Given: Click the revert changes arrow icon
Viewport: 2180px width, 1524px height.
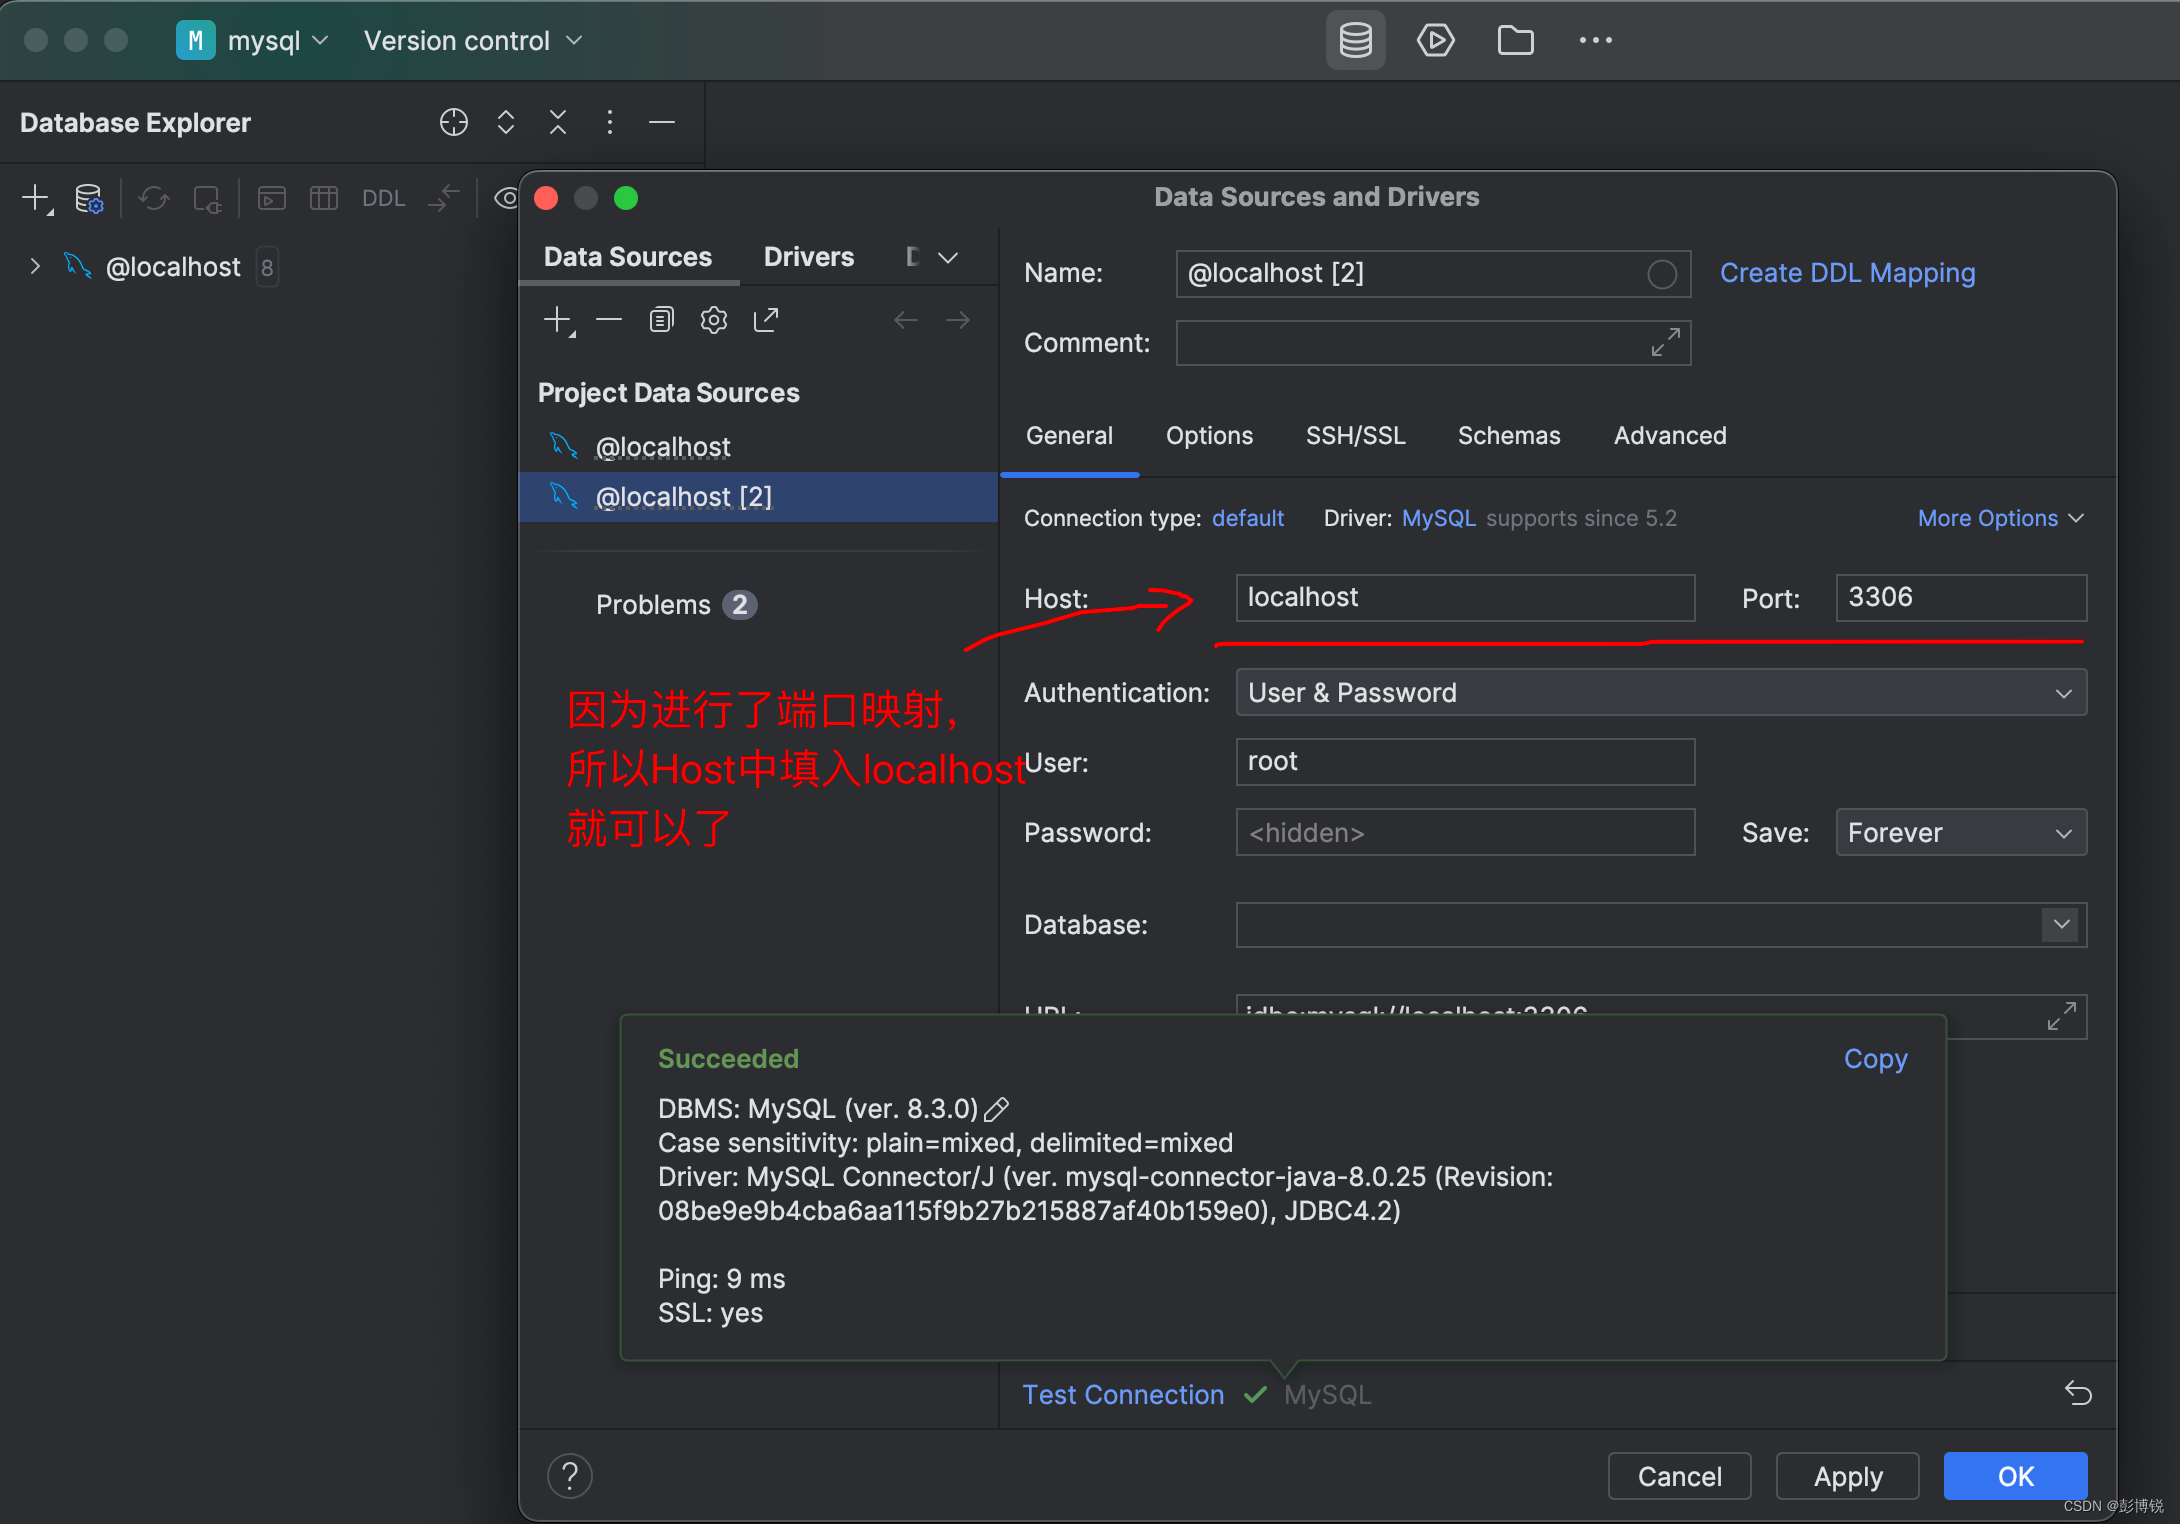Looking at the screenshot, I should pos(2078,1393).
